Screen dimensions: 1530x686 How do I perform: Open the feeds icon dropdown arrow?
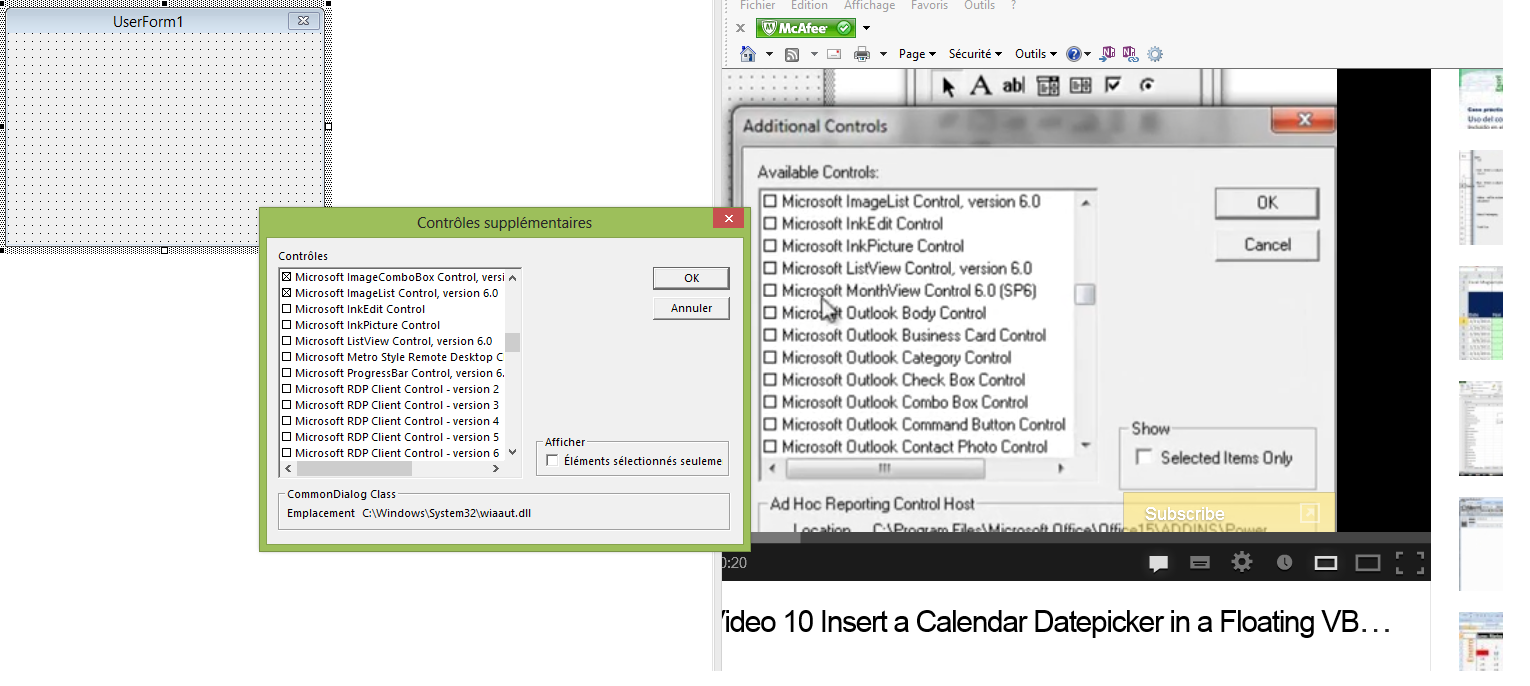click(x=814, y=54)
